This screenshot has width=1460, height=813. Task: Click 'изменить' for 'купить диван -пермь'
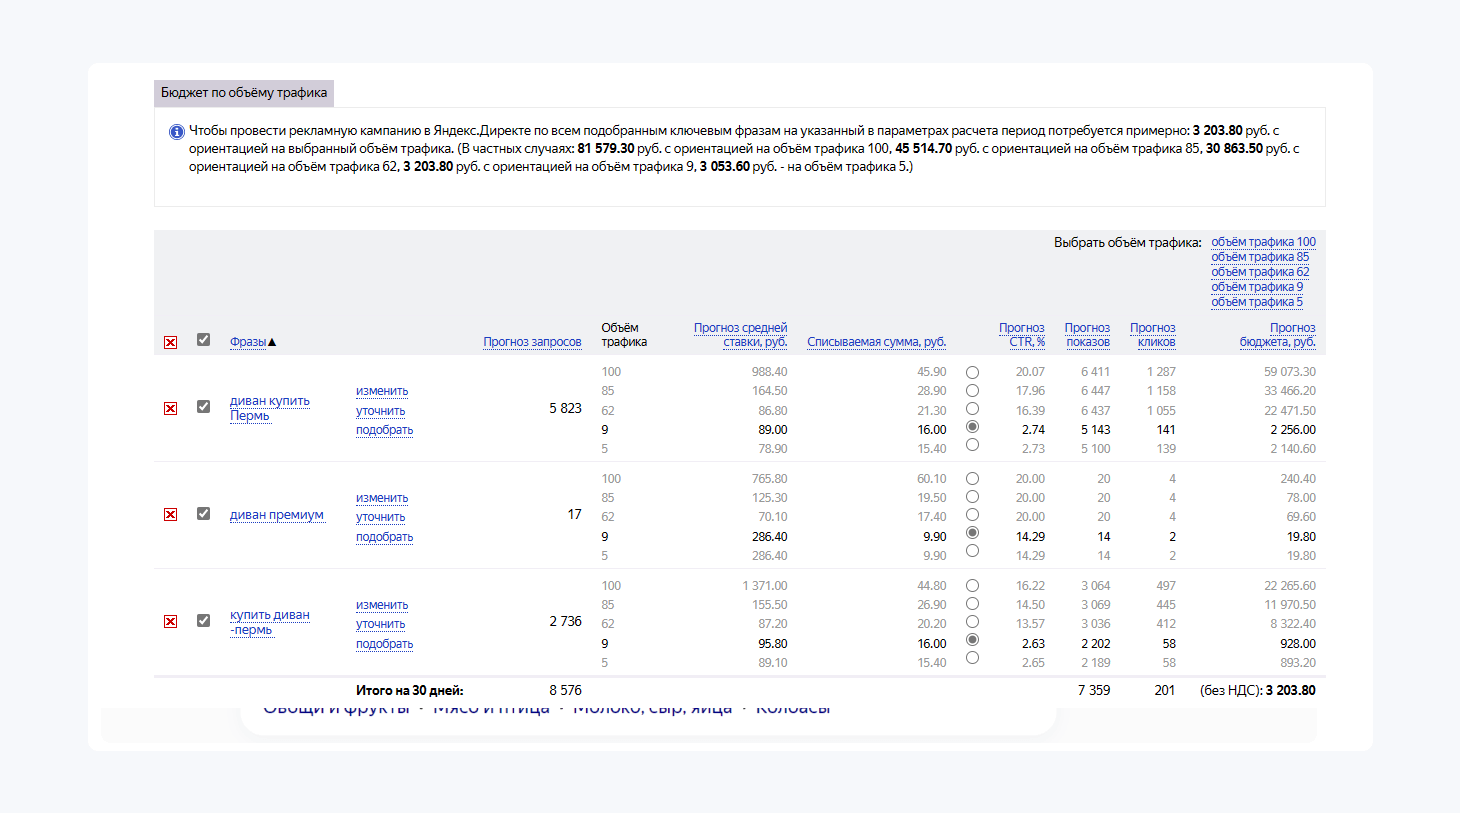[382, 605]
